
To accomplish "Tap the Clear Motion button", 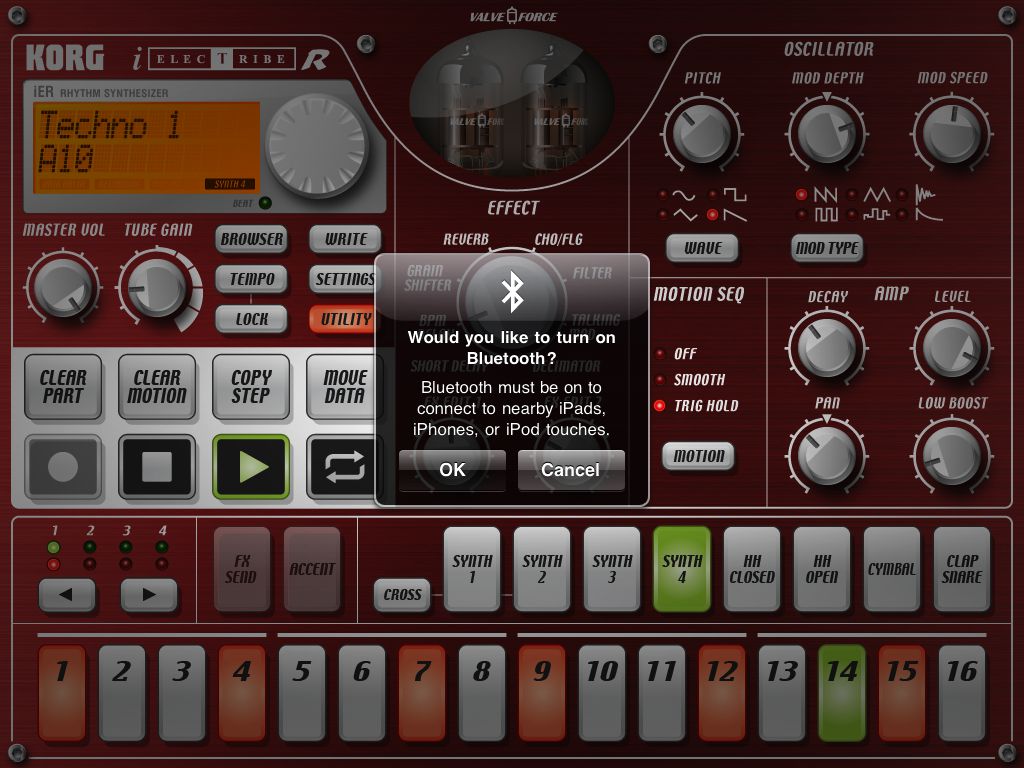I will pyautogui.click(x=157, y=387).
